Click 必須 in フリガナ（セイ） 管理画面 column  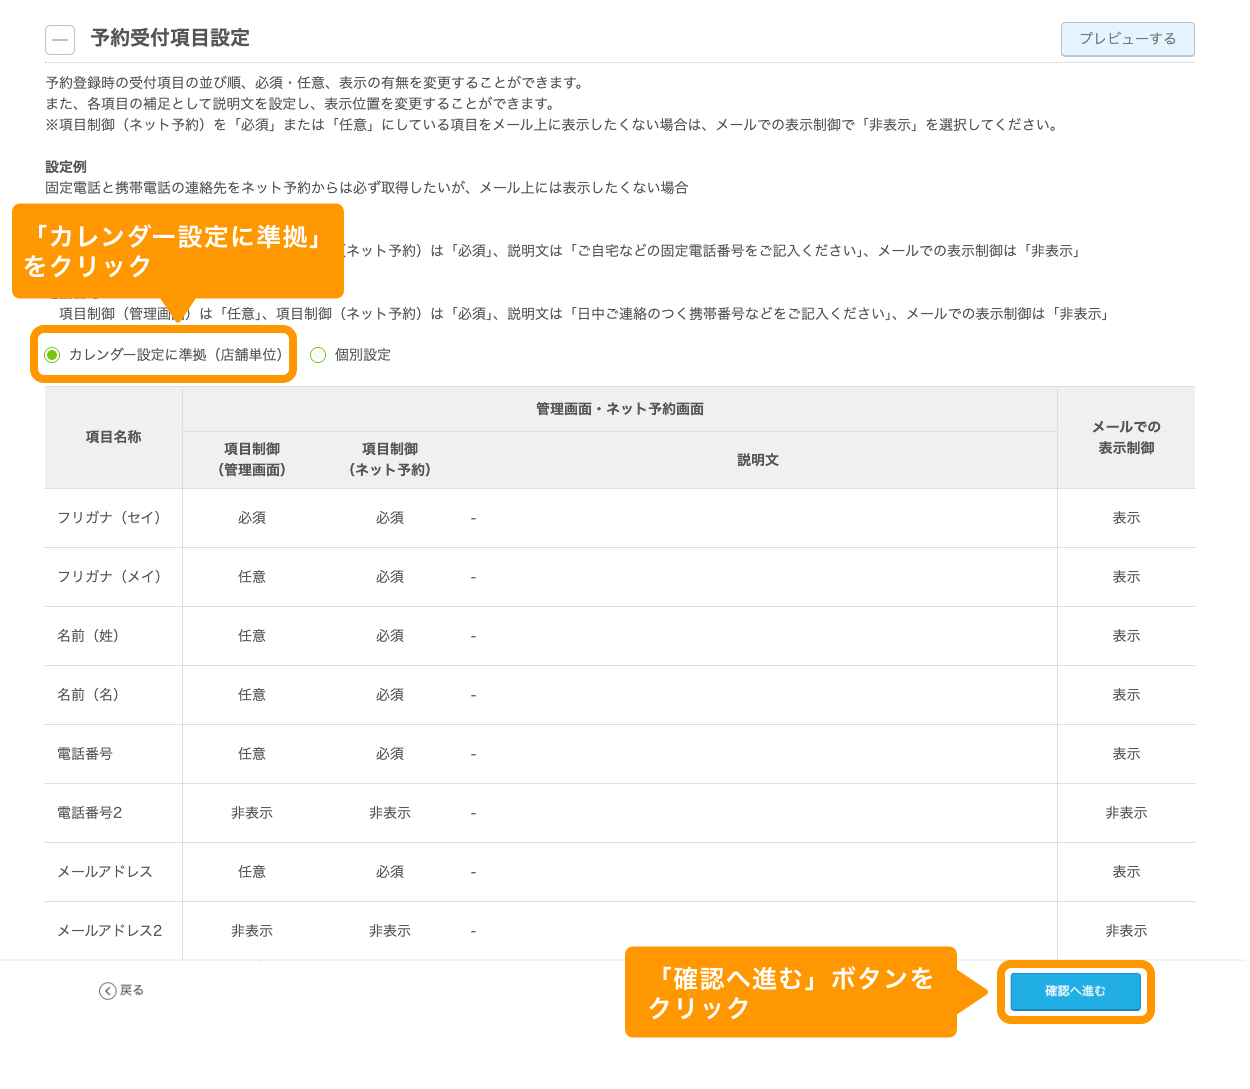click(x=252, y=518)
